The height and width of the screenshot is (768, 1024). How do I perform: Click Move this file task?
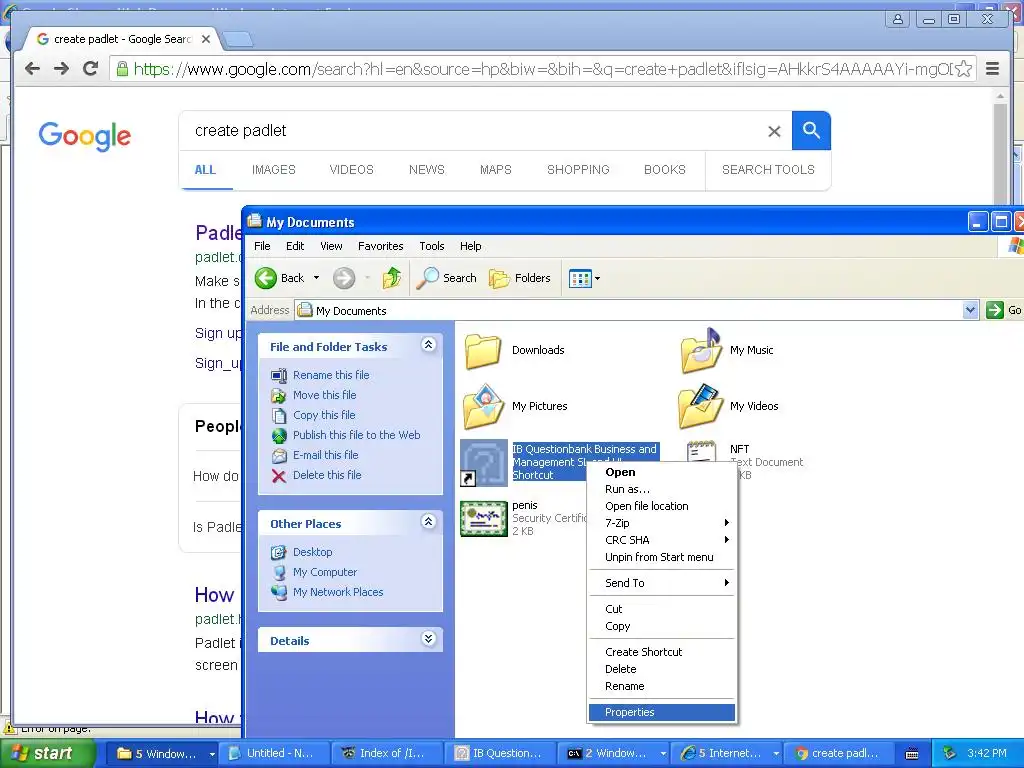pos(325,395)
